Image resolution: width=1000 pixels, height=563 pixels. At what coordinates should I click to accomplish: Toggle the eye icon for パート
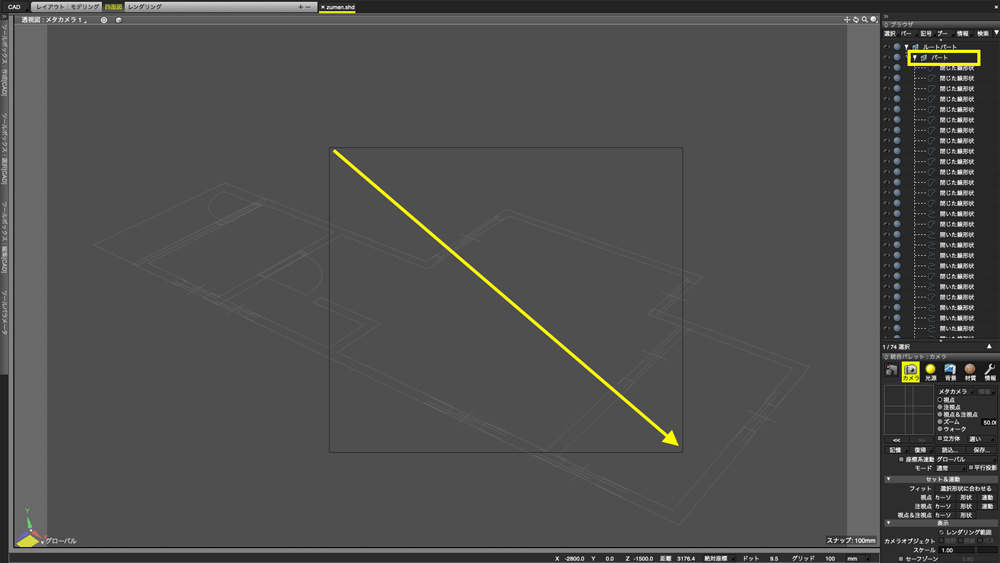[886, 57]
